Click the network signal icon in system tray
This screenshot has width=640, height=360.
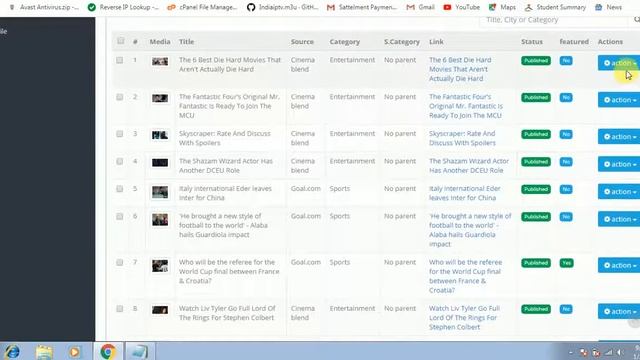click(x=609, y=353)
